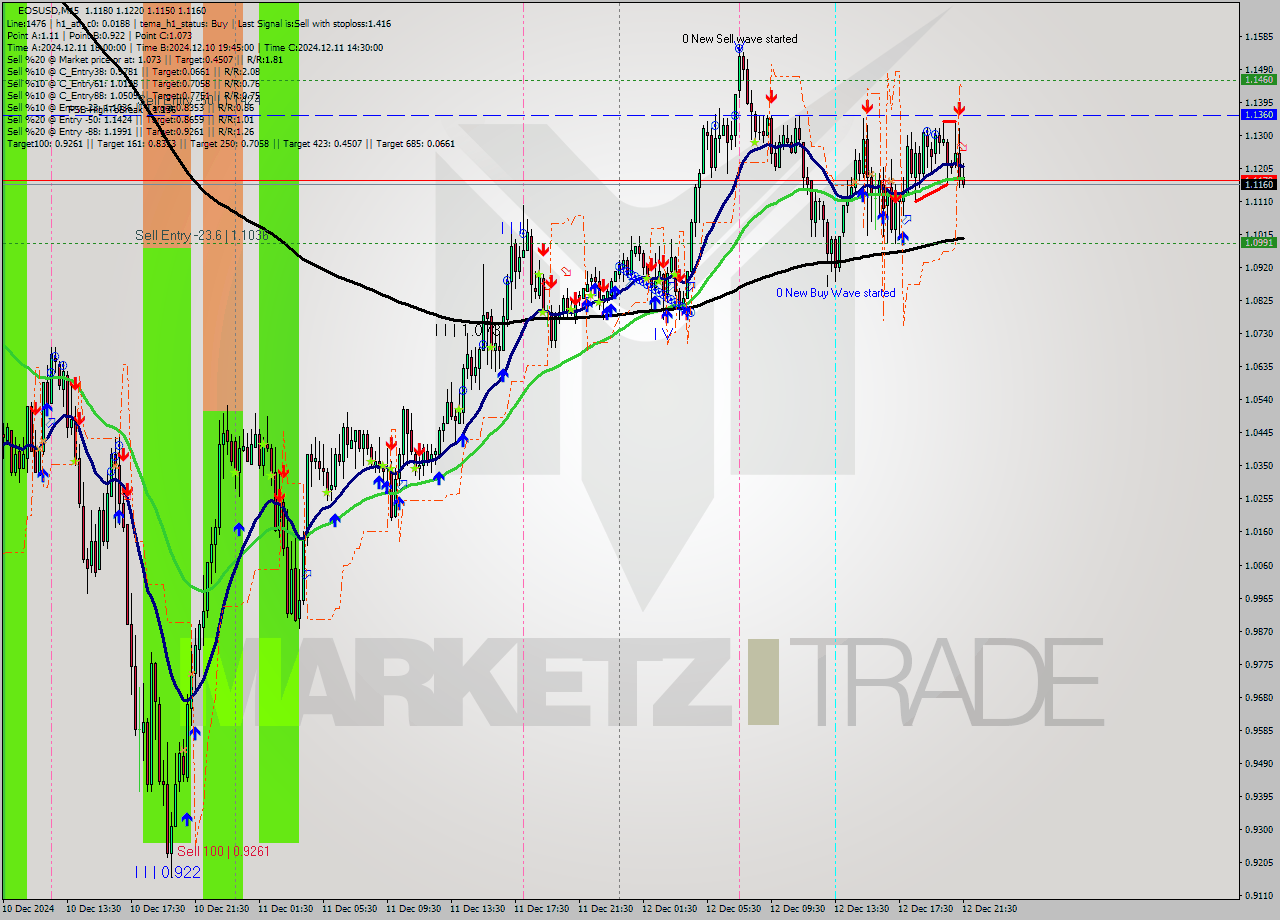Click the 1.0350 price axis label

tap(1258, 466)
